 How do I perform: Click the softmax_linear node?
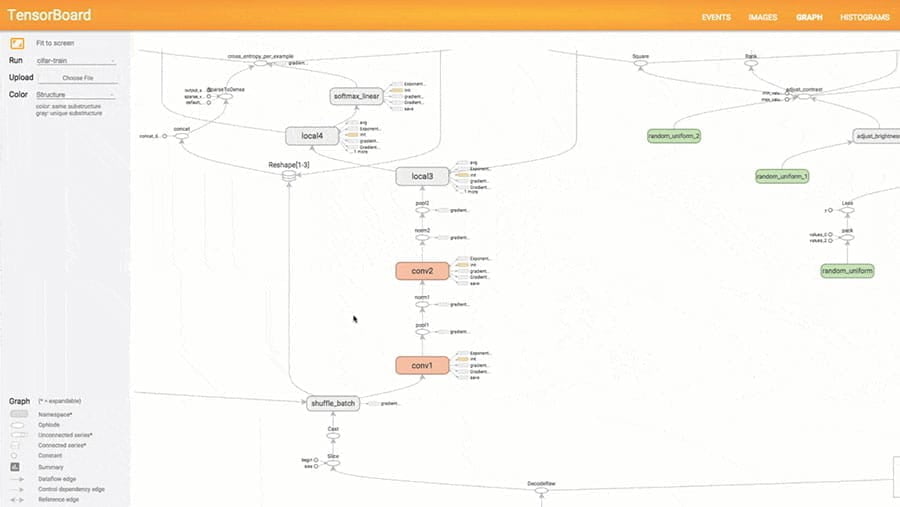coord(358,96)
